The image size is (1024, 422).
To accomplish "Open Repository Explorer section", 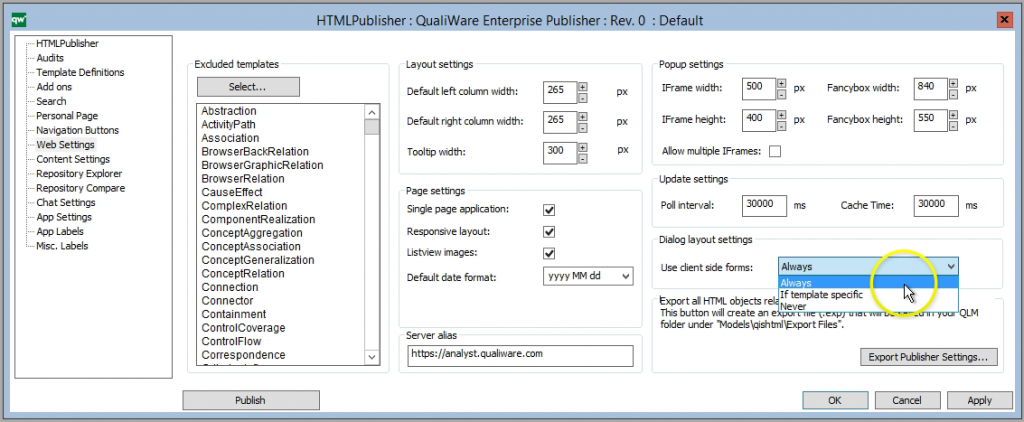I will (x=79, y=174).
